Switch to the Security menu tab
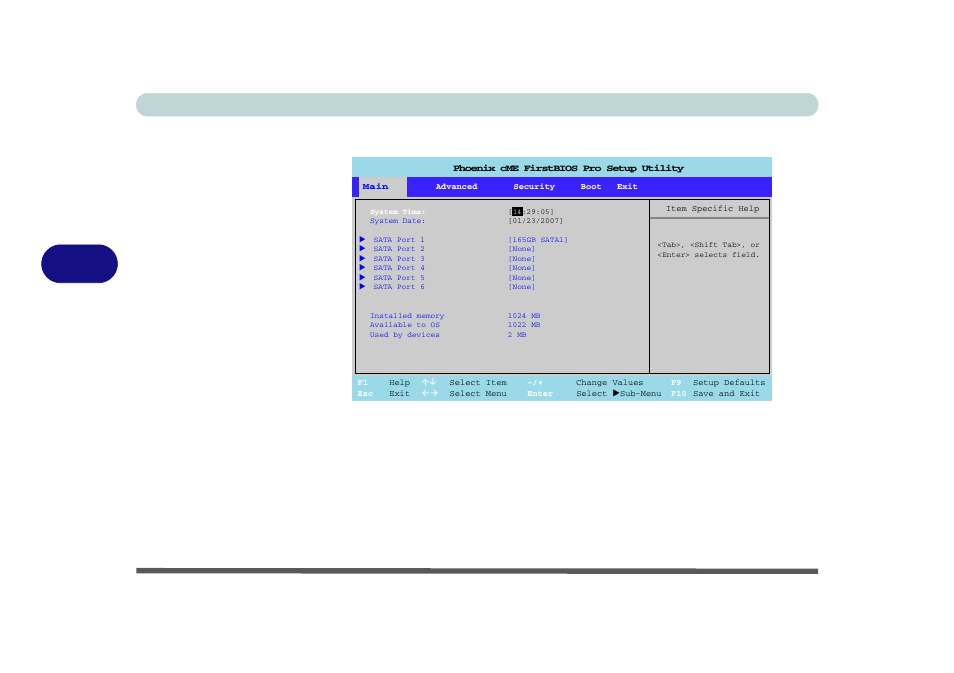954x673 pixels. (534, 187)
